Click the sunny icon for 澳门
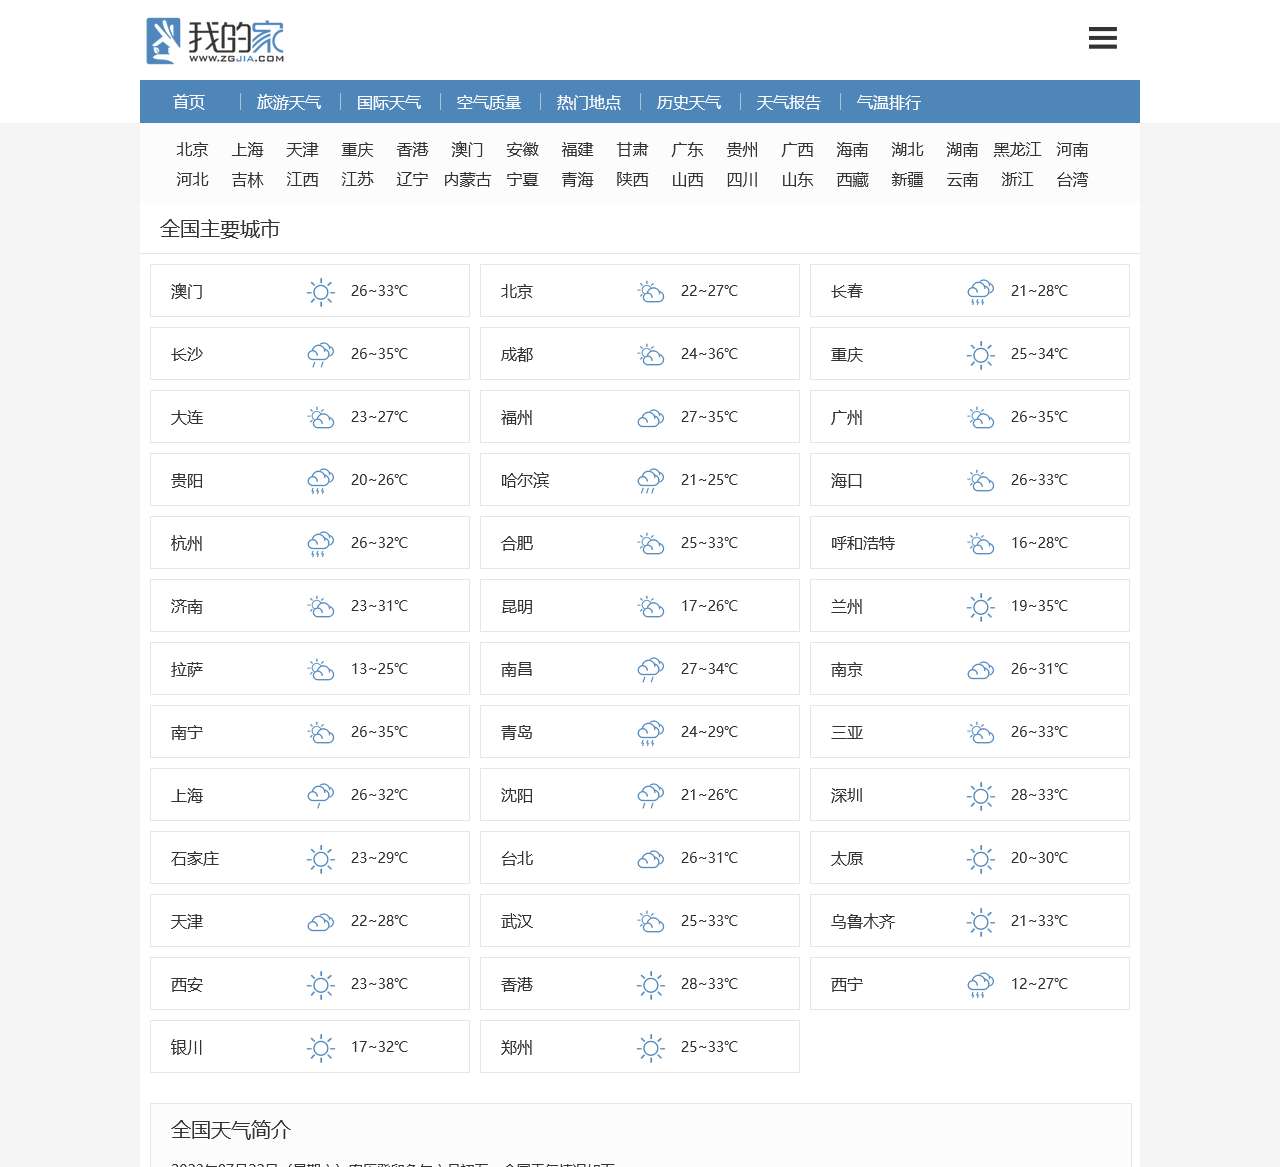Image resolution: width=1280 pixels, height=1167 pixels. 320,292
